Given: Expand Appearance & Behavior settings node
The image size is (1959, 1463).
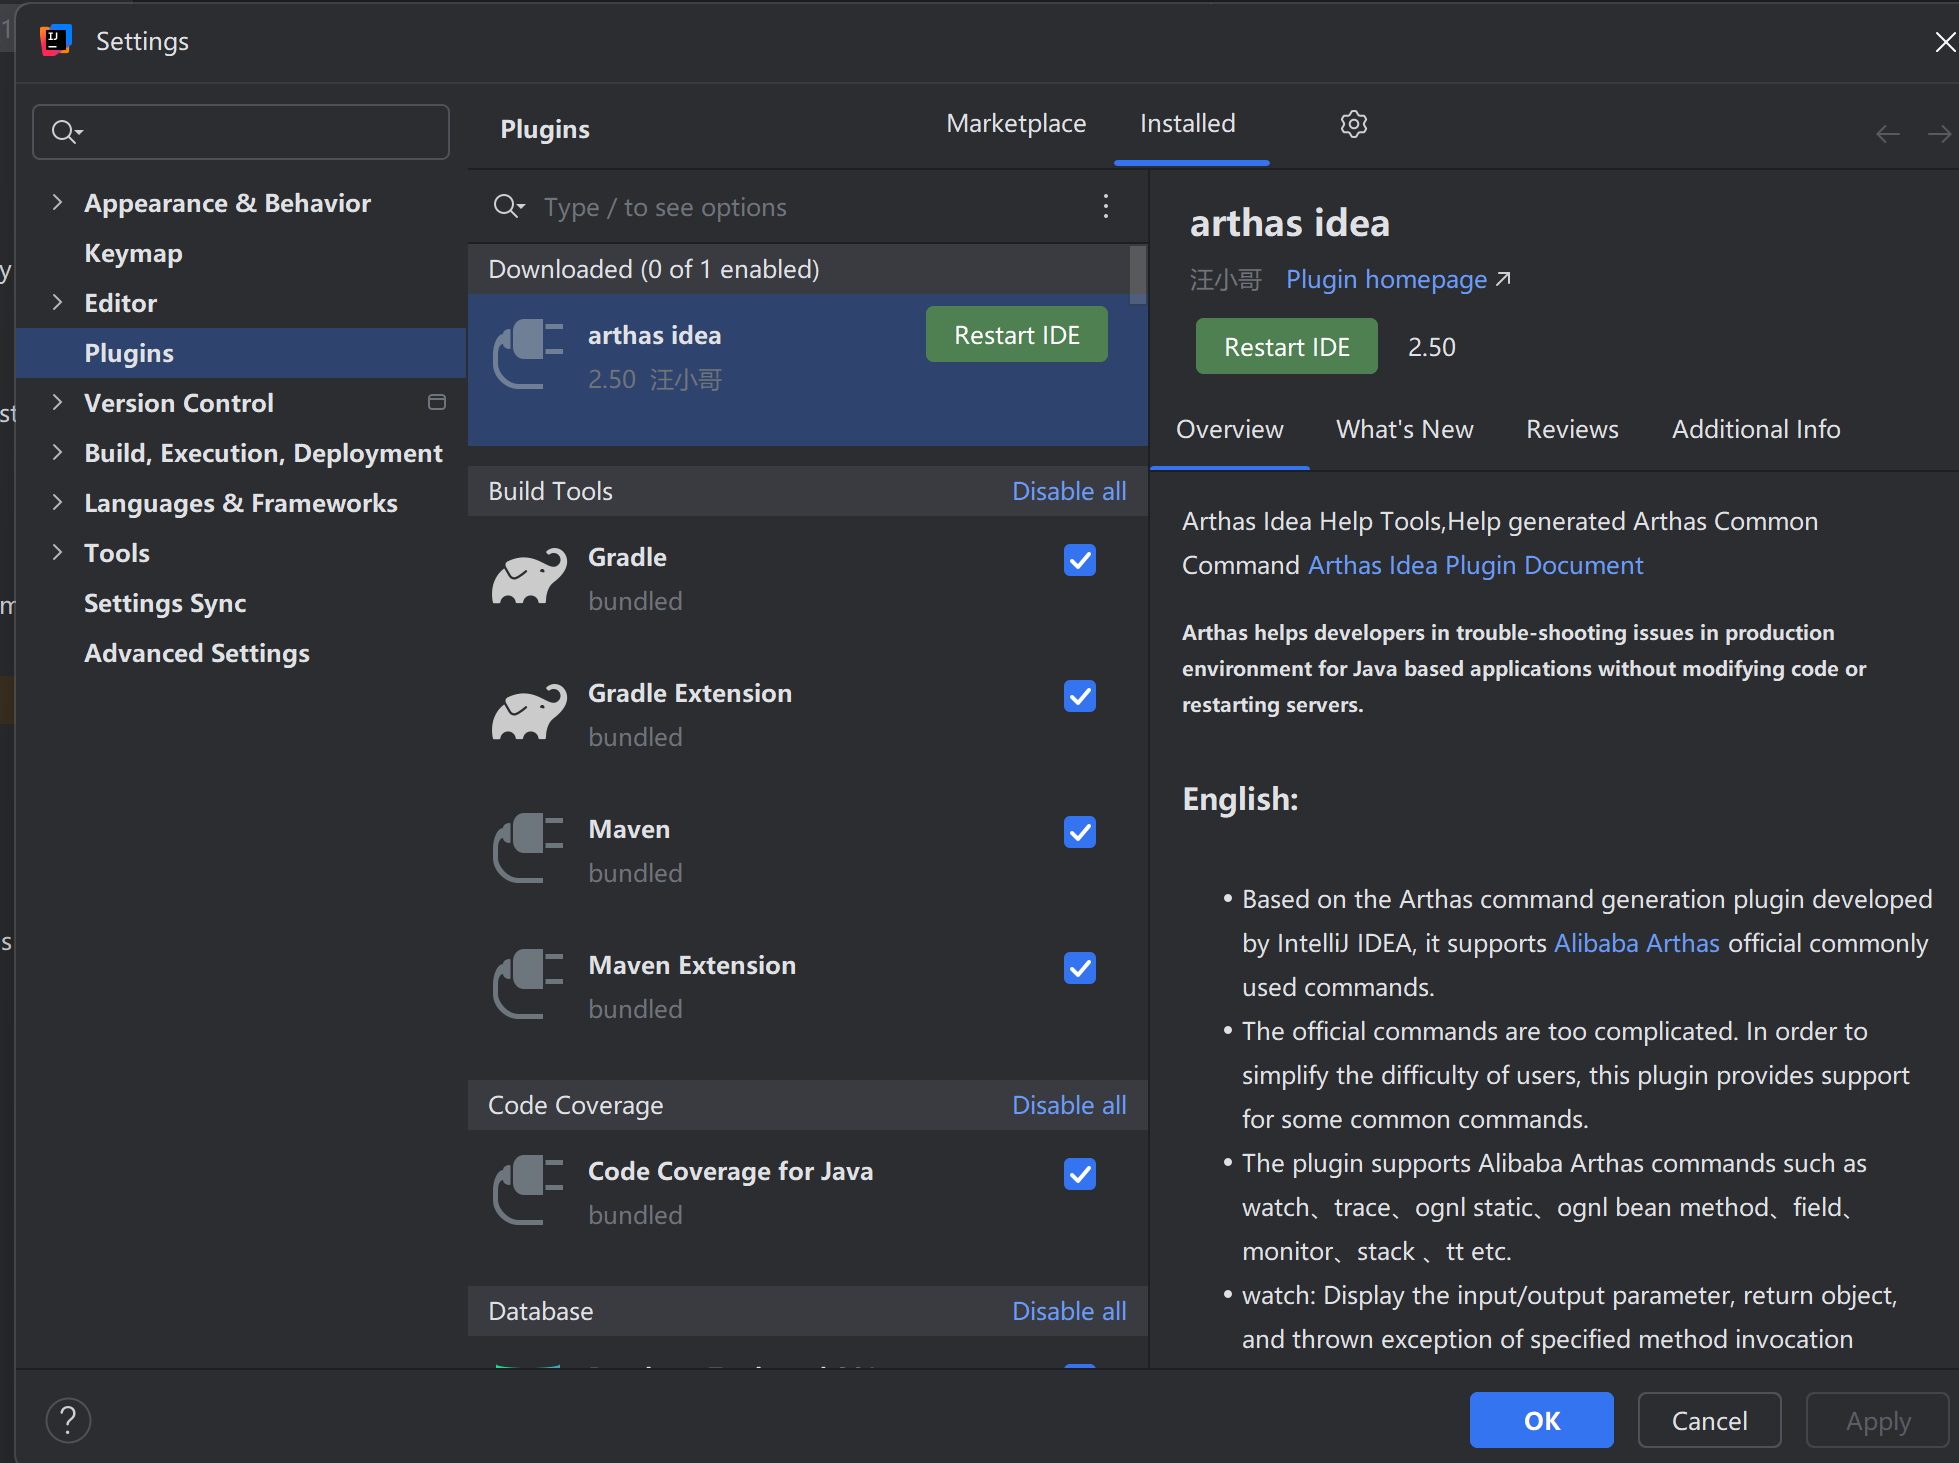Looking at the screenshot, I should (x=57, y=202).
